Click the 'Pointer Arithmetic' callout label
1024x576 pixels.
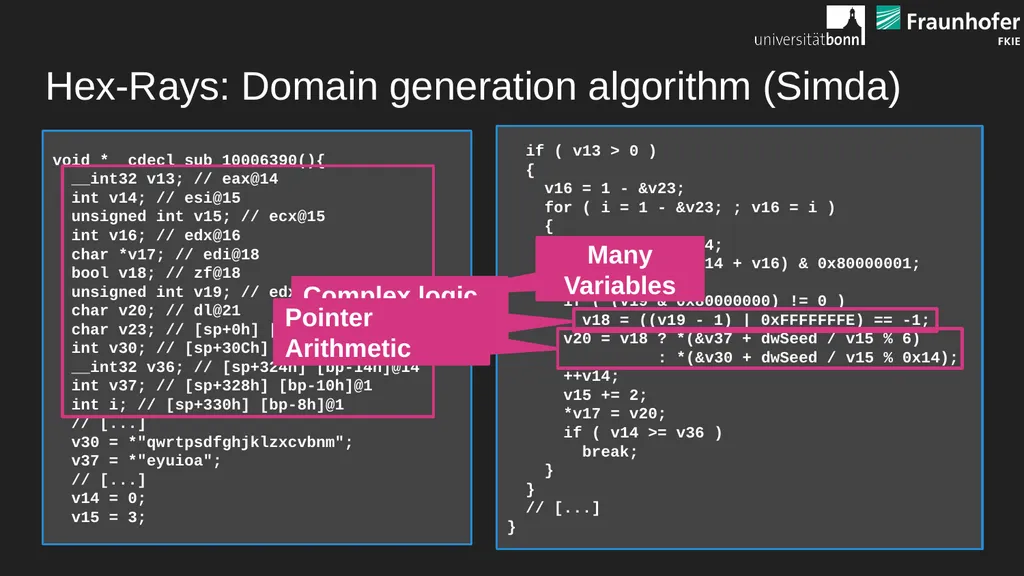[381, 332]
